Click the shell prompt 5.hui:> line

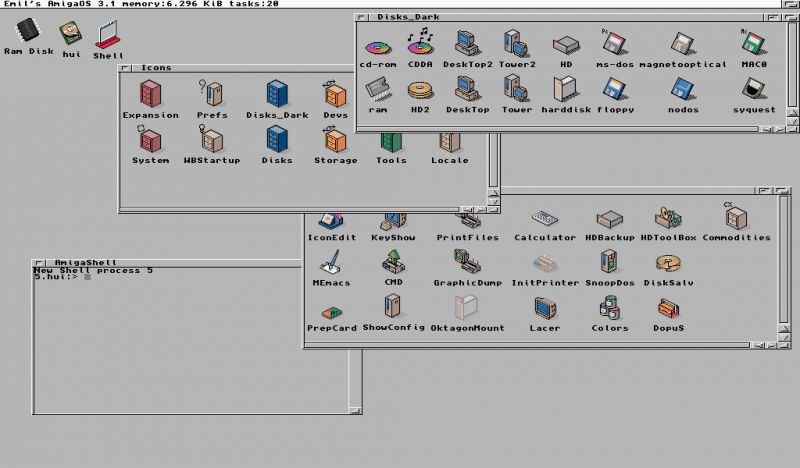point(62,277)
